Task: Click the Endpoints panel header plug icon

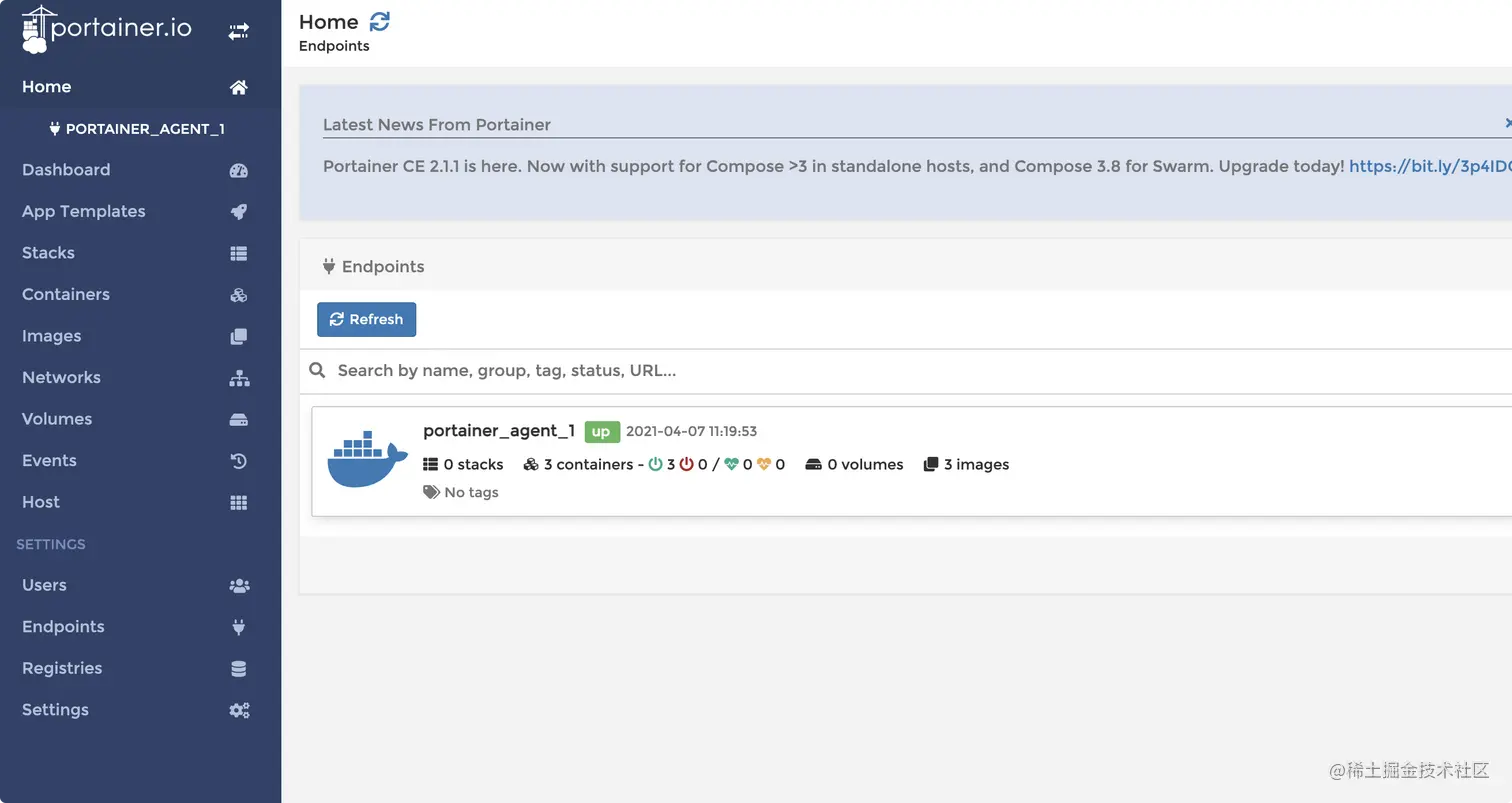Action: (328, 267)
